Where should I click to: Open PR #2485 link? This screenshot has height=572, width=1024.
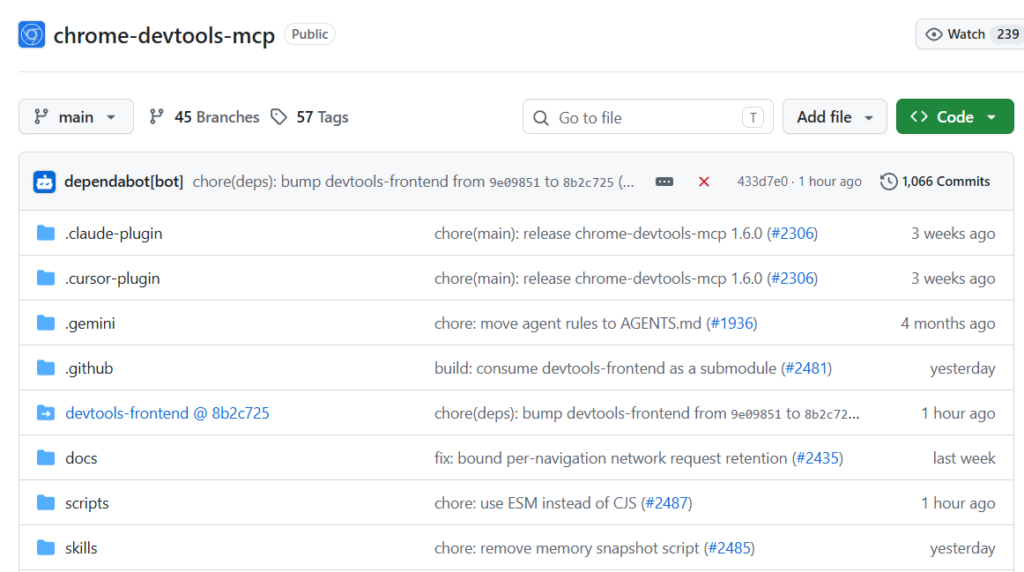[729, 548]
